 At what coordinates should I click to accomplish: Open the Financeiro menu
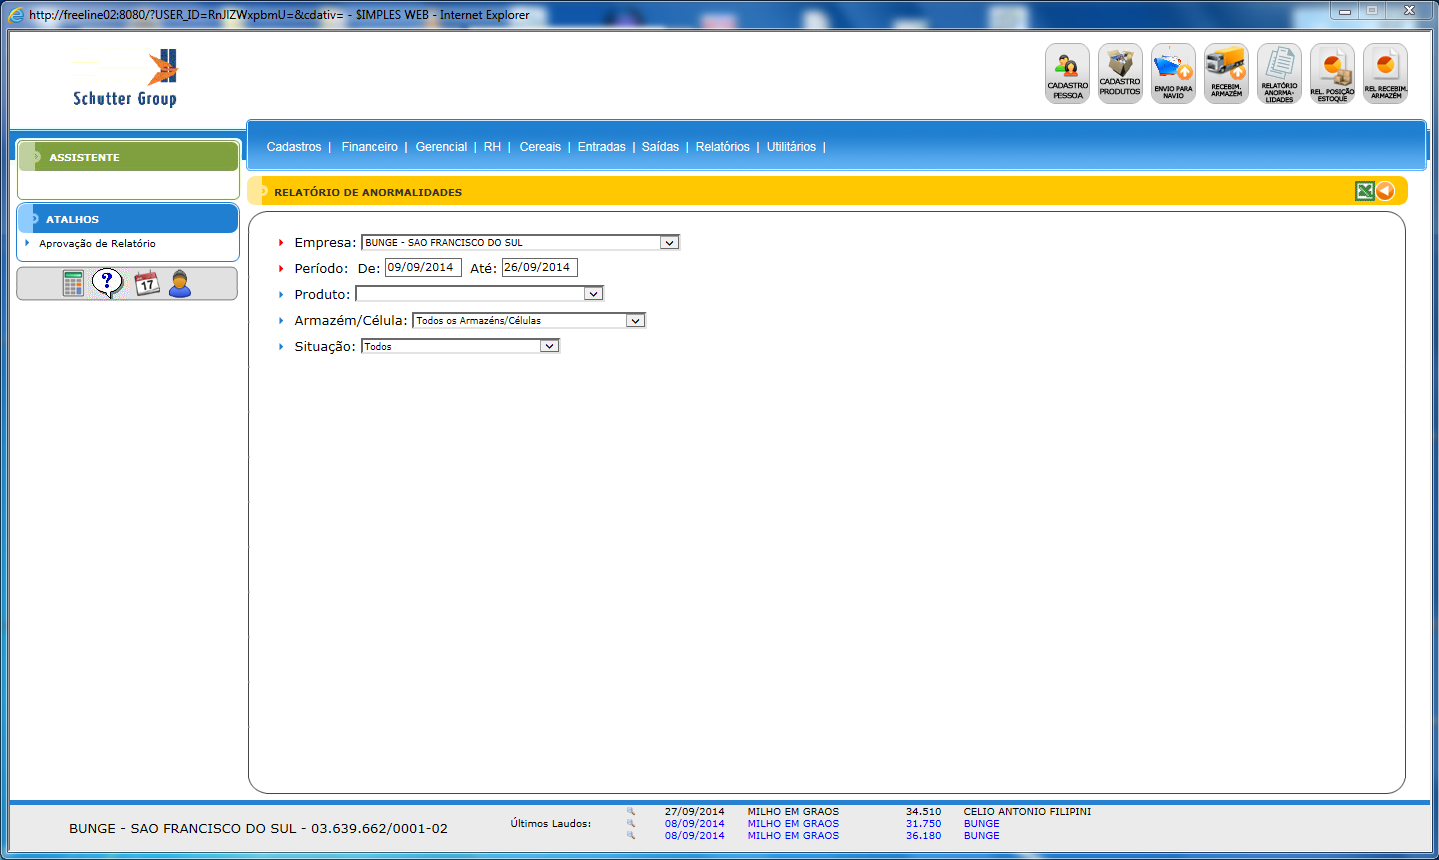pos(369,147)
